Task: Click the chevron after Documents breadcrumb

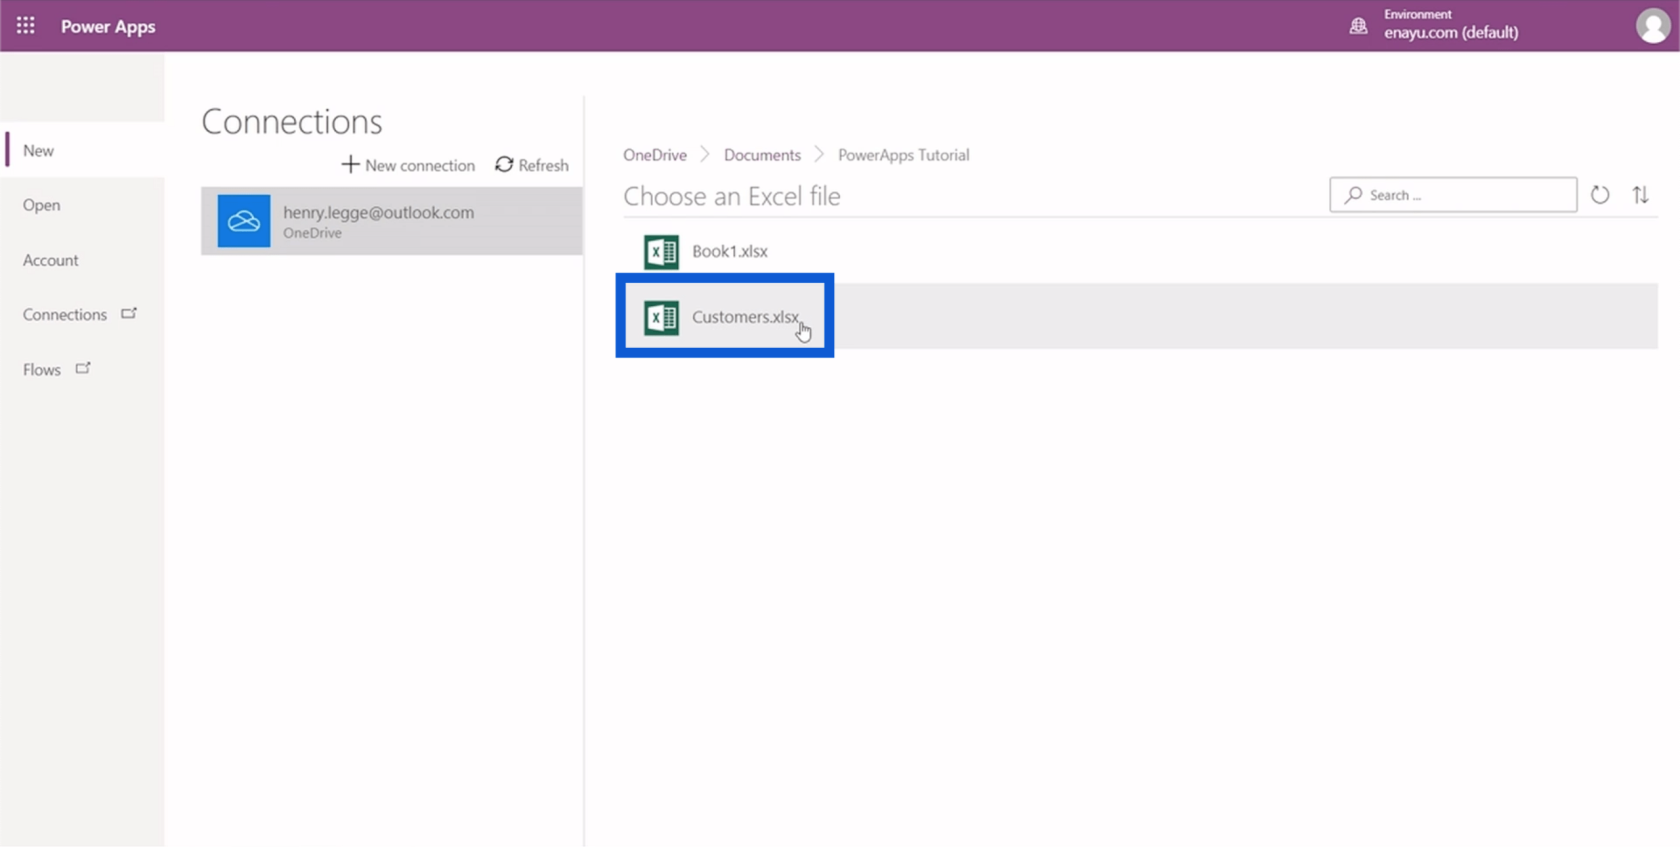Action: pos(819,155)
